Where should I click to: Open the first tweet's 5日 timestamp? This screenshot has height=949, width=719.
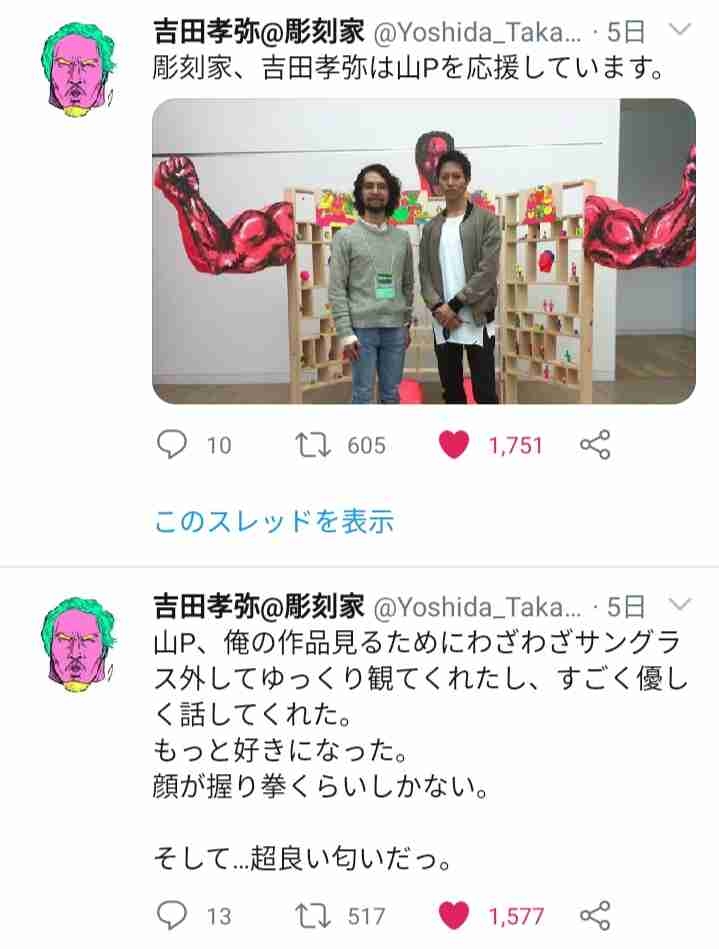626,31
